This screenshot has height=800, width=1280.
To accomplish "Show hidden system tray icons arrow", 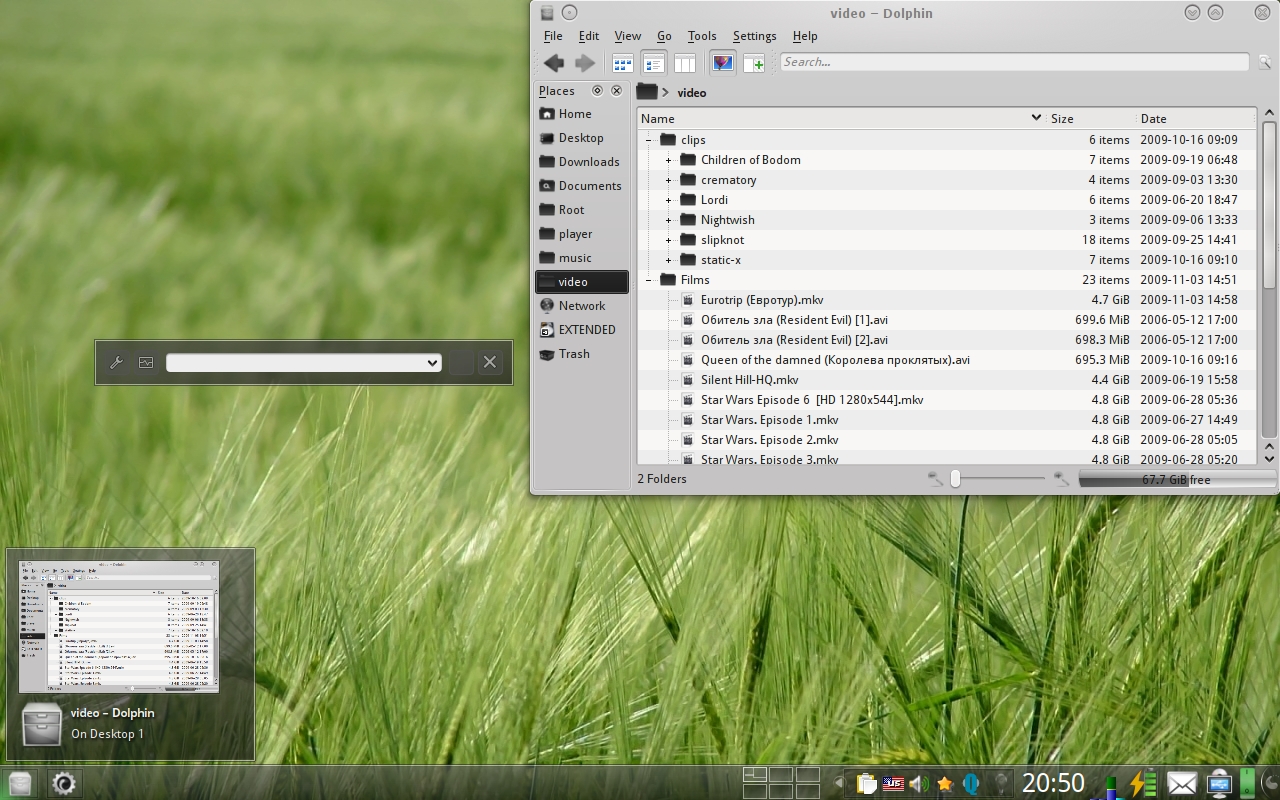I will pos(838,784).
